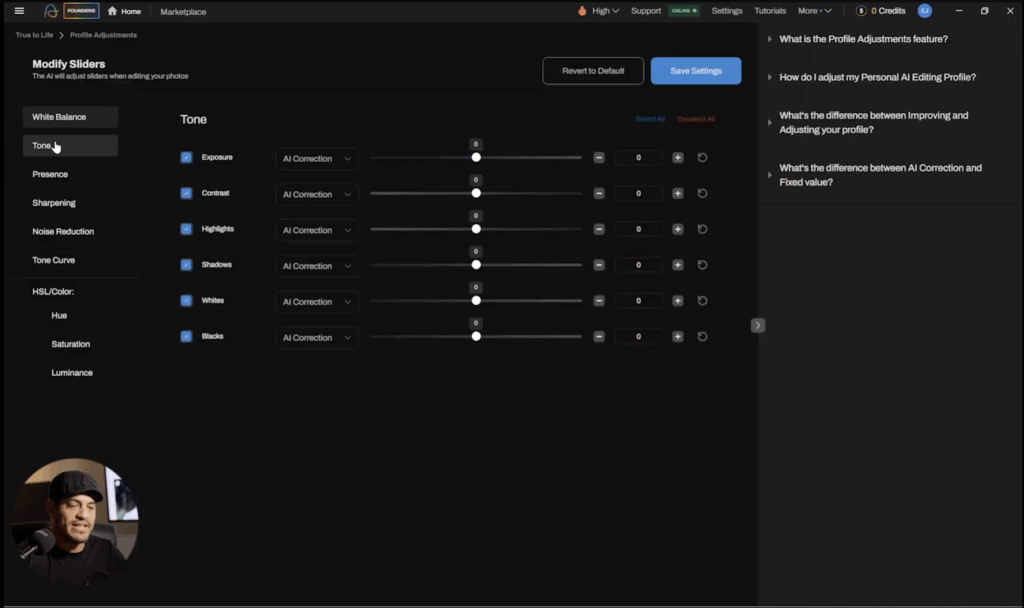Click the flame priority icon beside High

(582, 11)
